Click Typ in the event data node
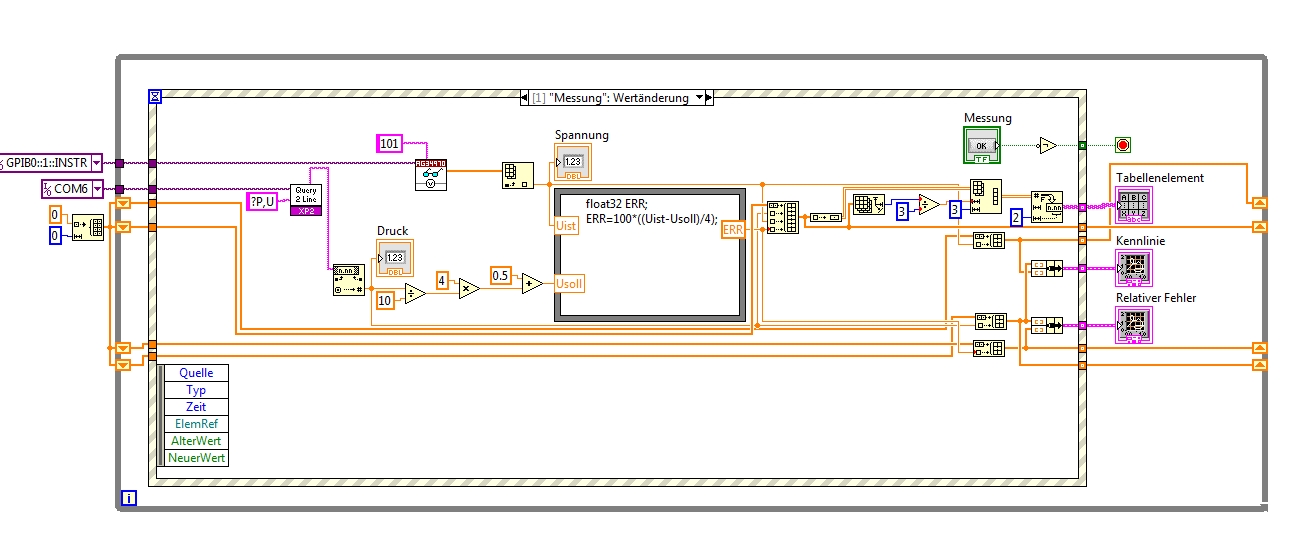Screen dimensions: 1292x538 [197, 390]
